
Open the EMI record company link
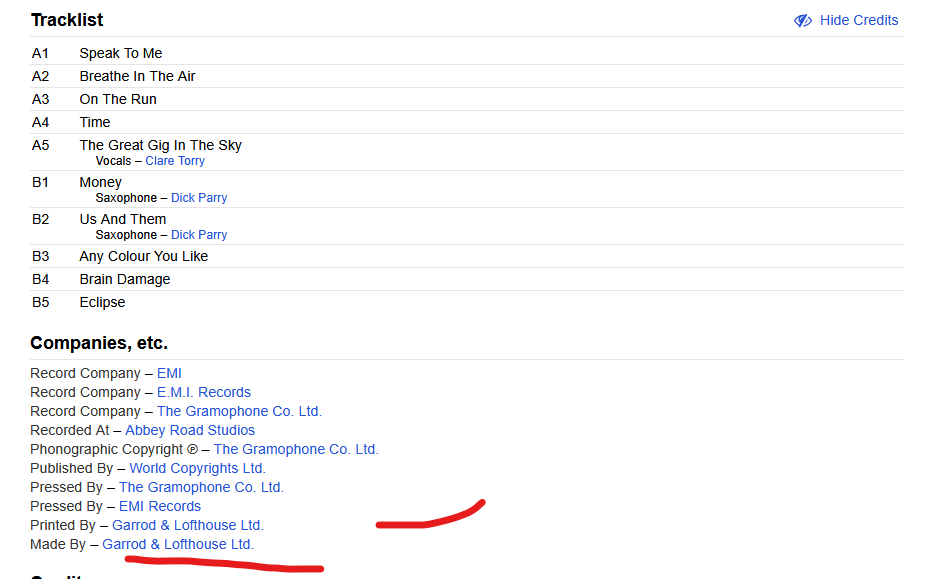pyautogui.click(x=169, y=374)
